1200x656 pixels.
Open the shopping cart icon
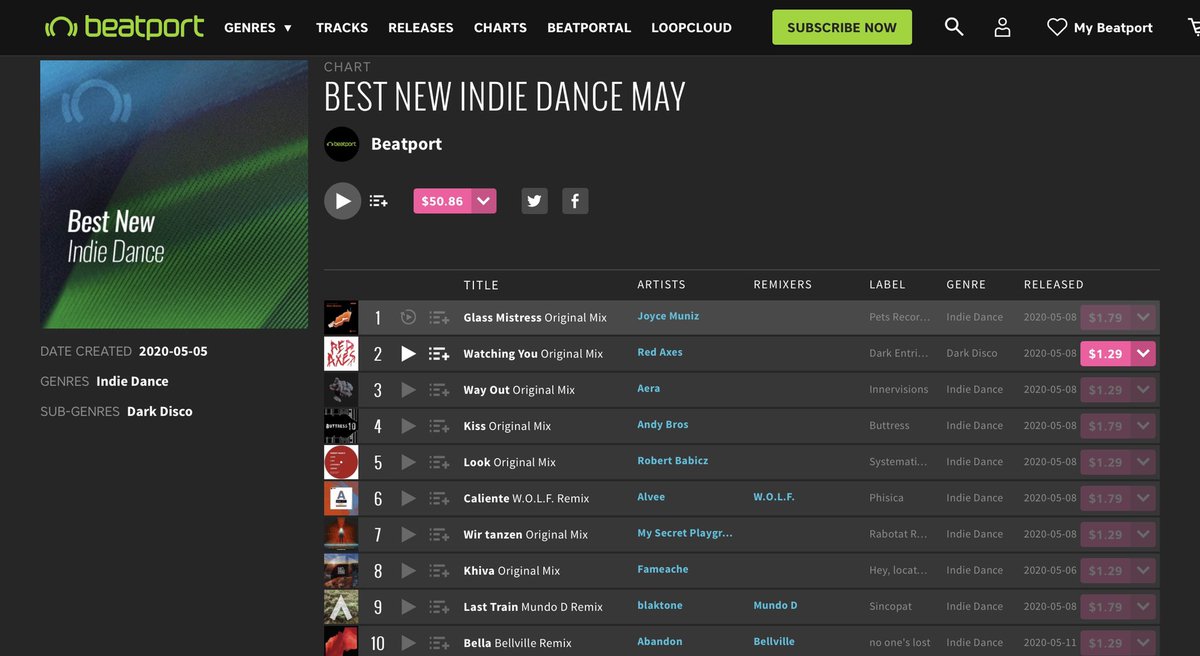tap(1192, 27)
